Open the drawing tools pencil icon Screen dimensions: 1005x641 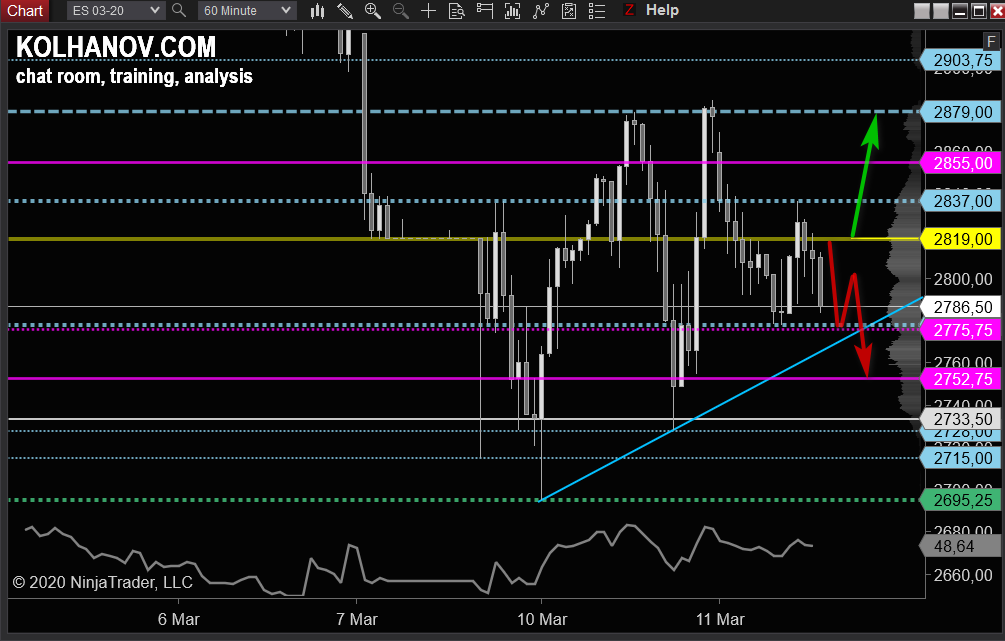(x=345, y=11)
